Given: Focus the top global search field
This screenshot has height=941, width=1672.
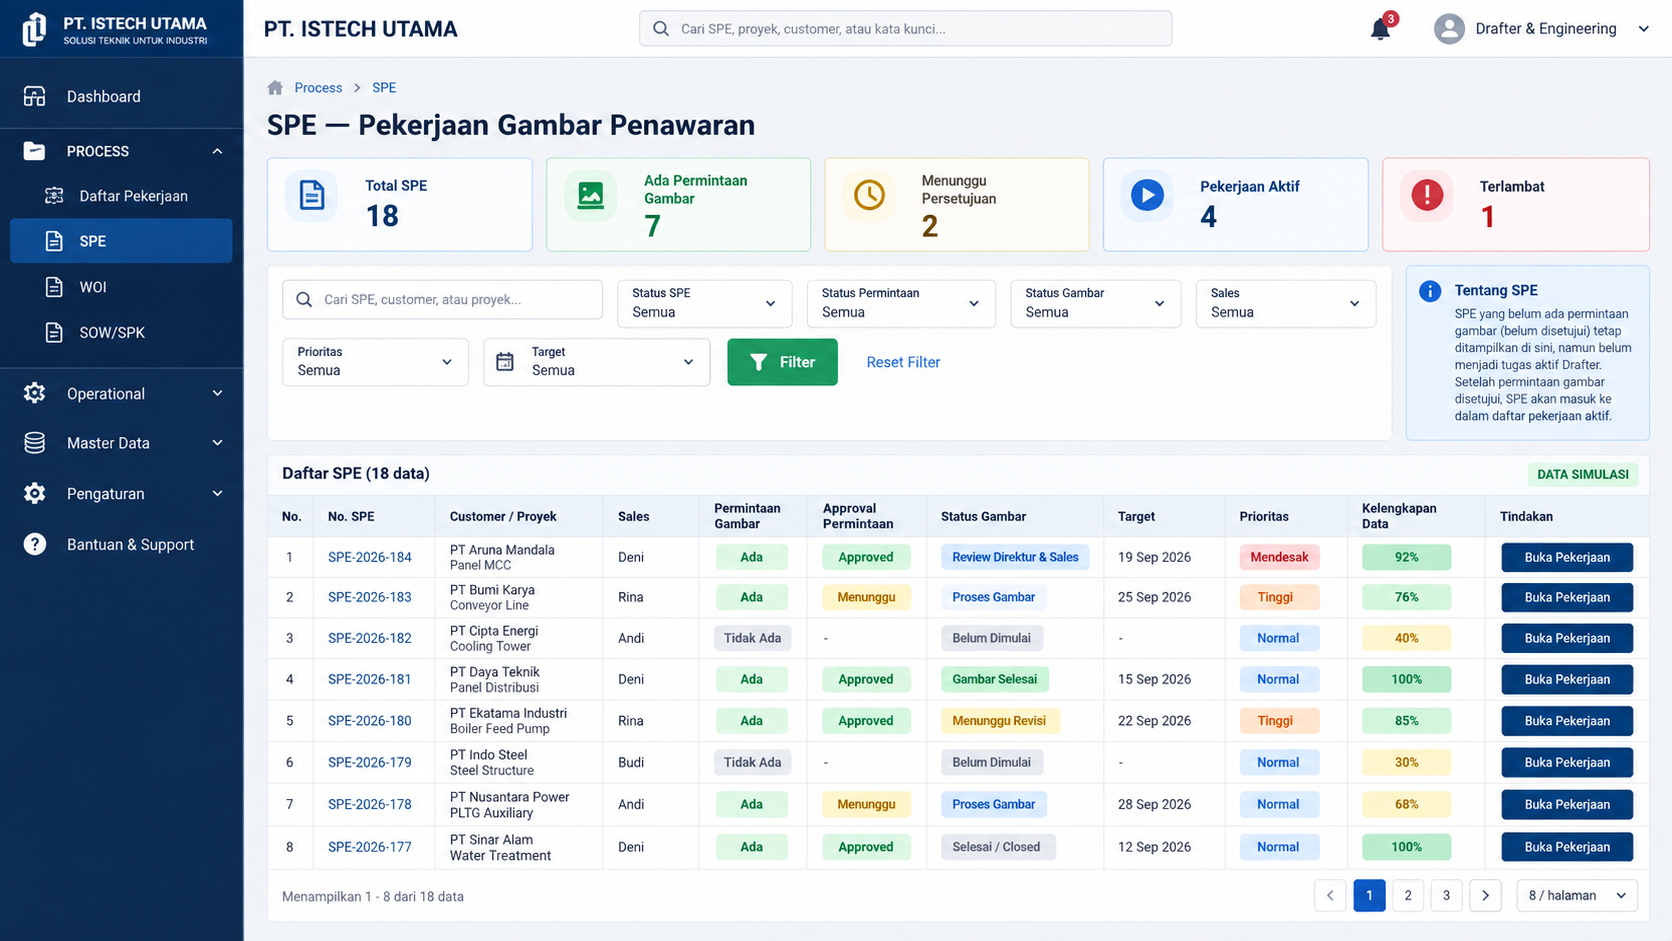Looking at the screenshot, I should click(x=905, y=29).
